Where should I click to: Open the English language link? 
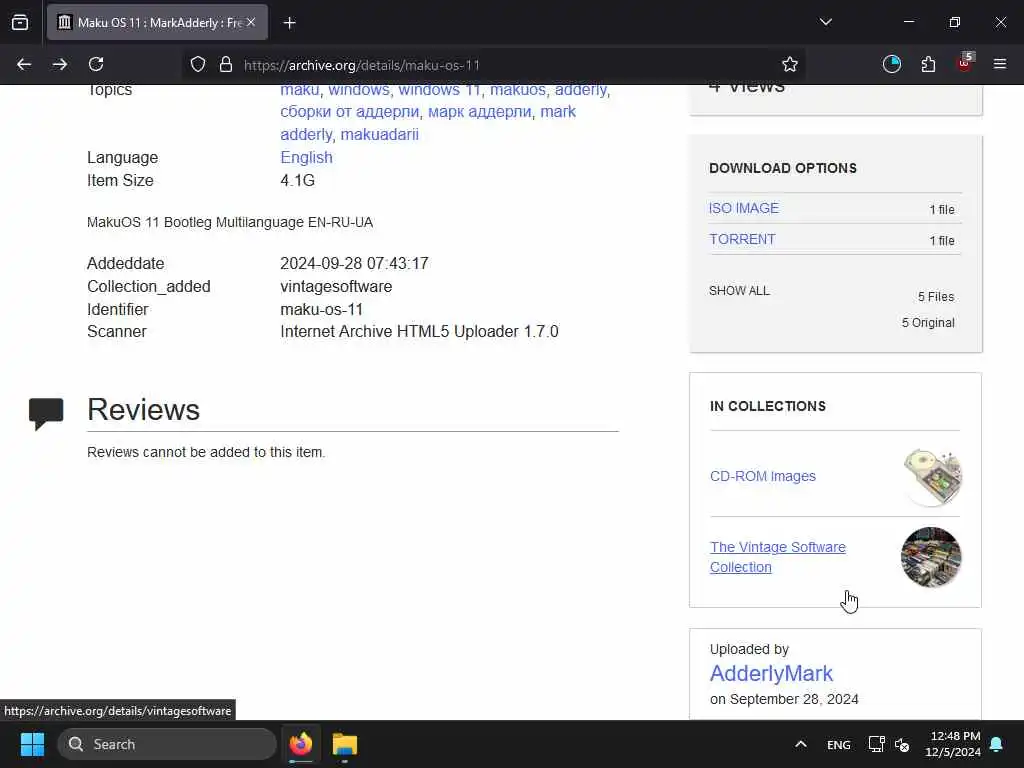[x=306, y=157]
